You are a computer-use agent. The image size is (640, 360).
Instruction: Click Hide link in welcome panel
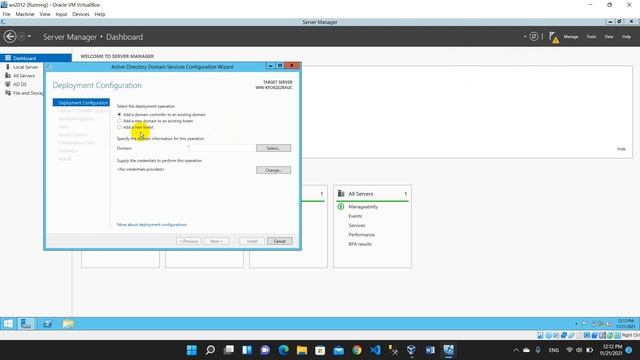tap(621, 149)
